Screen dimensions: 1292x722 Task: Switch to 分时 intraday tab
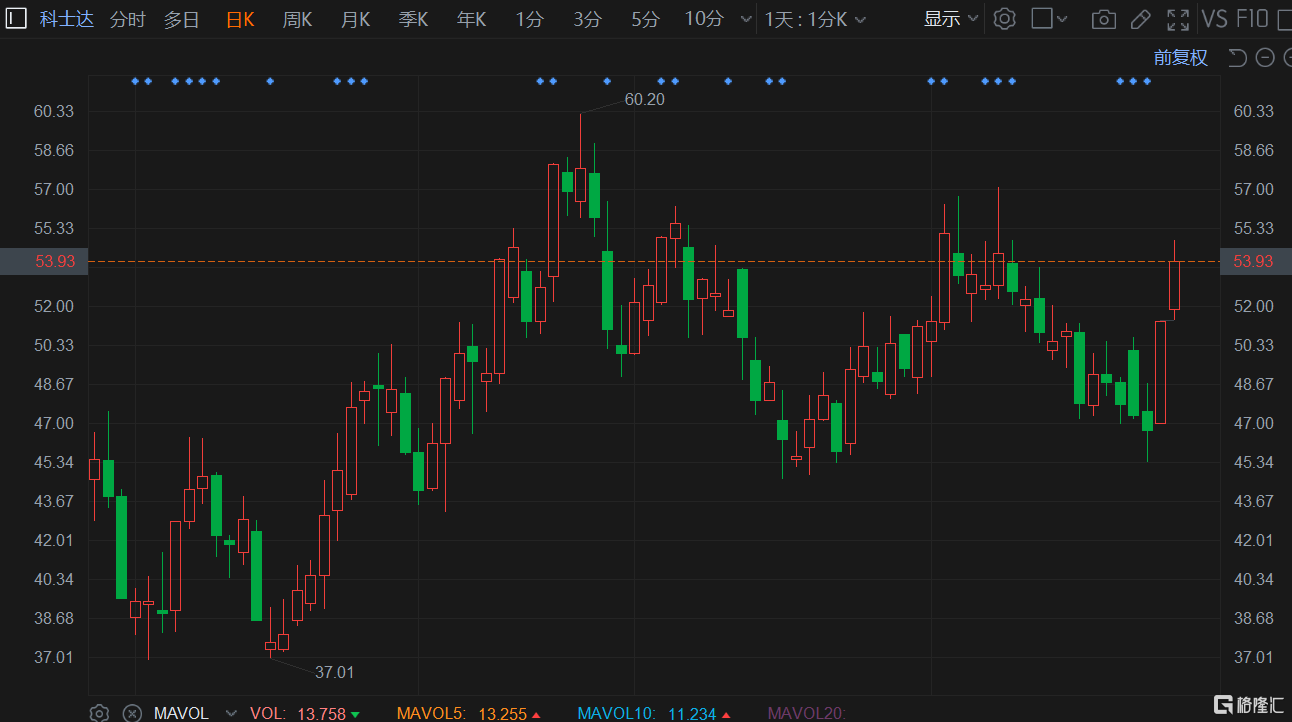pyautogui.click(x=127, y=19)
